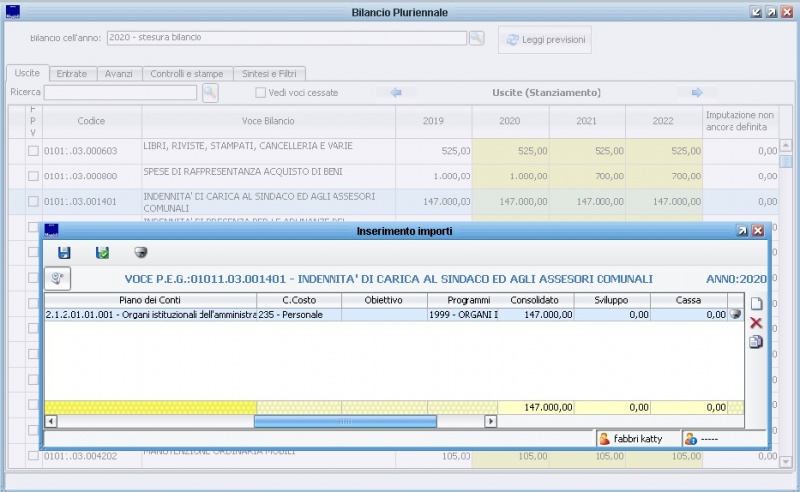Click the right blue arrow beside Uscite (Stanziamento)
Image resolution: width=800 pixels, height=492 pixels.
click(697, 93)
